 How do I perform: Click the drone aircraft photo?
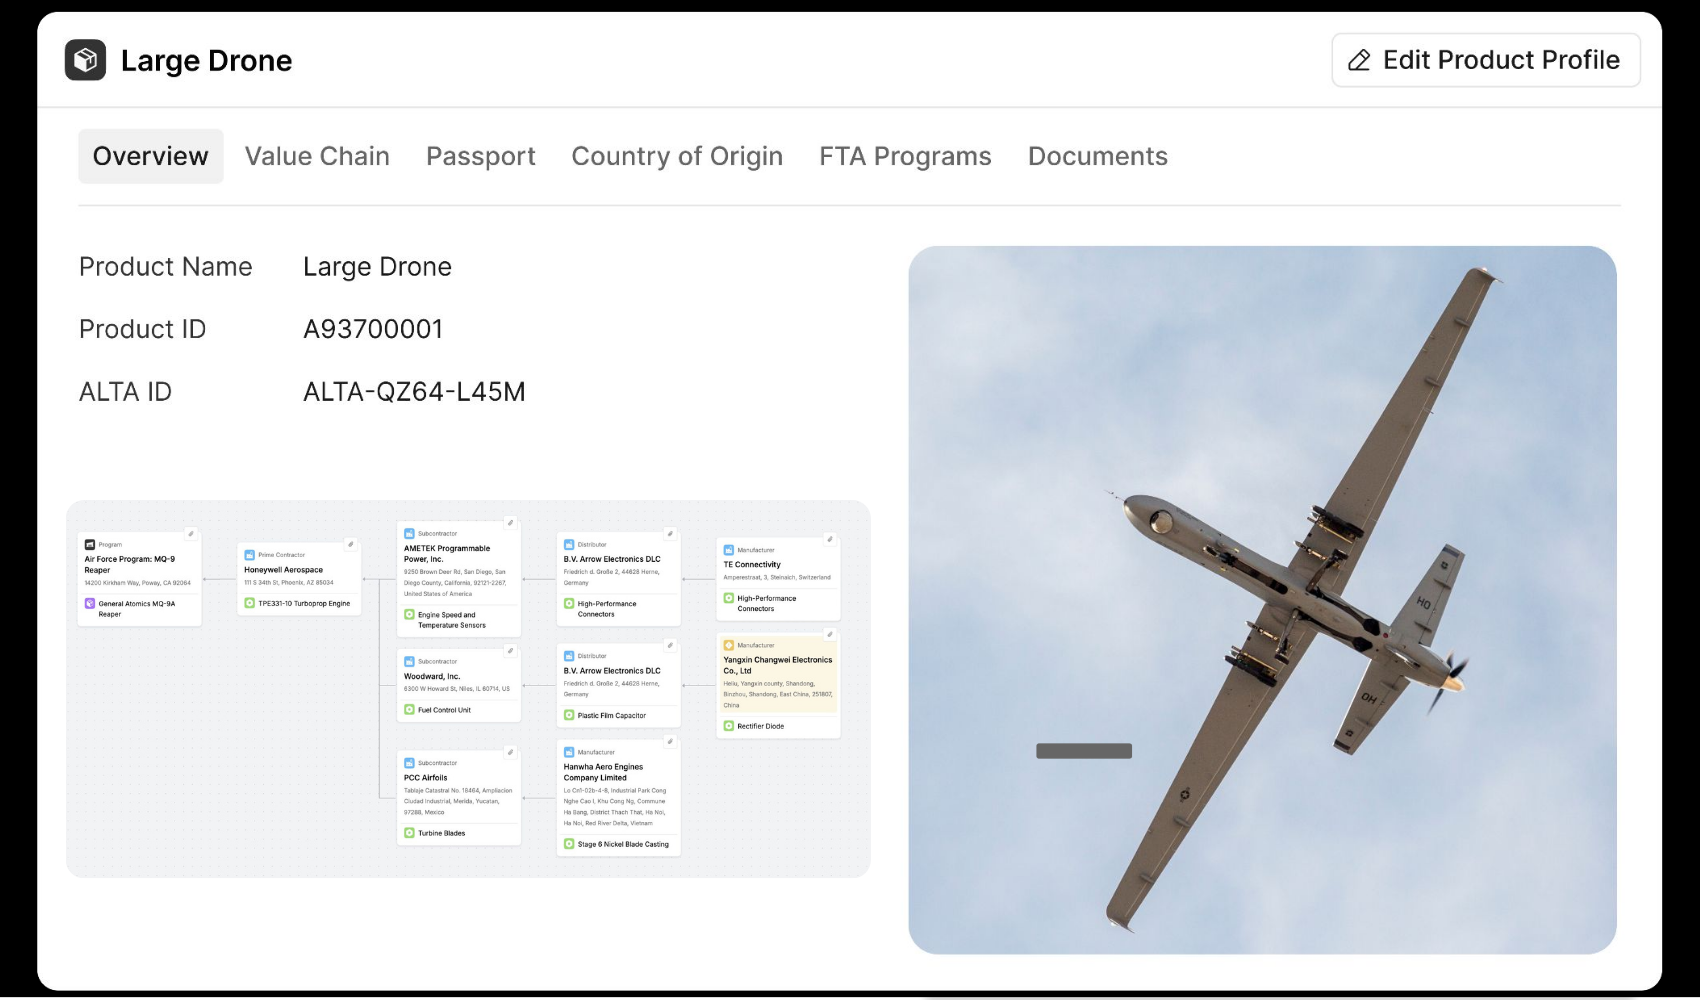coord(1262,600)
